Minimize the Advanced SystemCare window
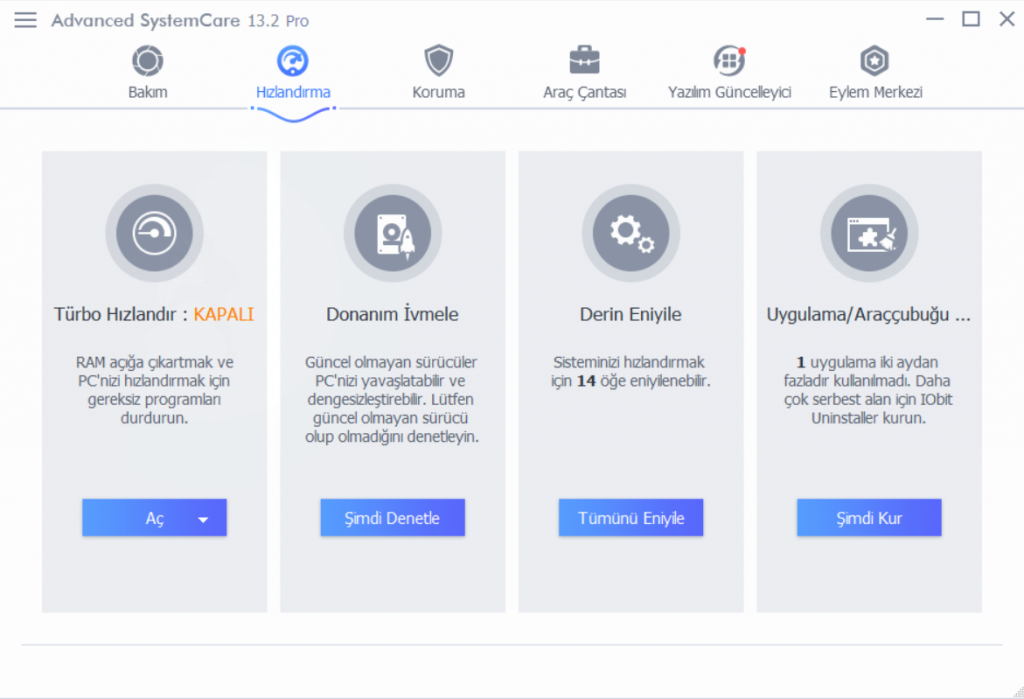 [935, 19]
